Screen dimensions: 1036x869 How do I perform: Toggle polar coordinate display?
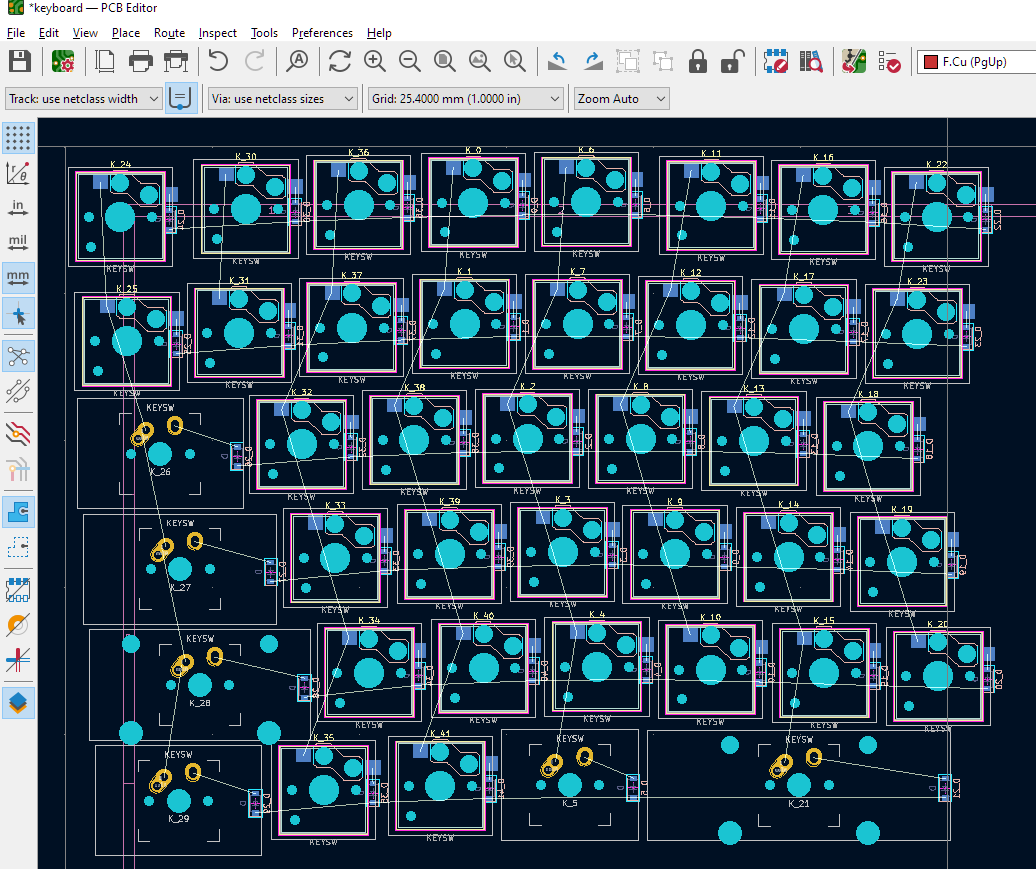(18, 172)
